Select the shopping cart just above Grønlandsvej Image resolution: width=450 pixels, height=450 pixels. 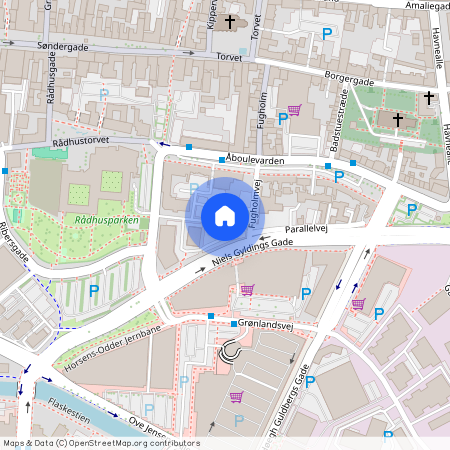248,290
